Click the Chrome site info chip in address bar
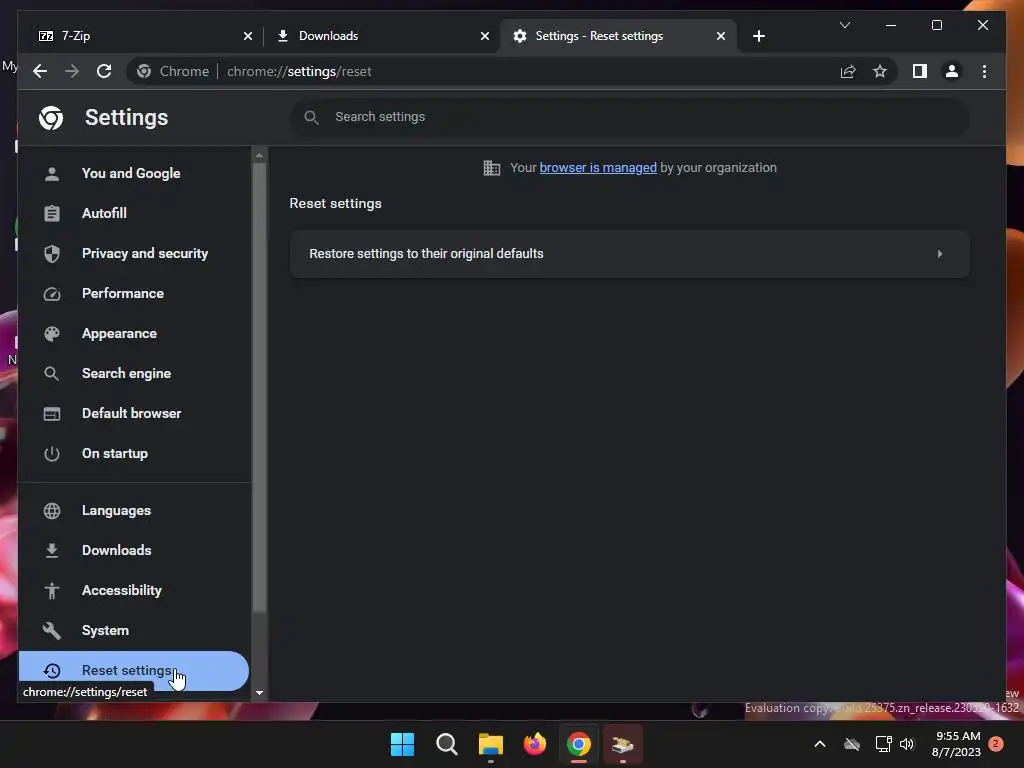 173,71
